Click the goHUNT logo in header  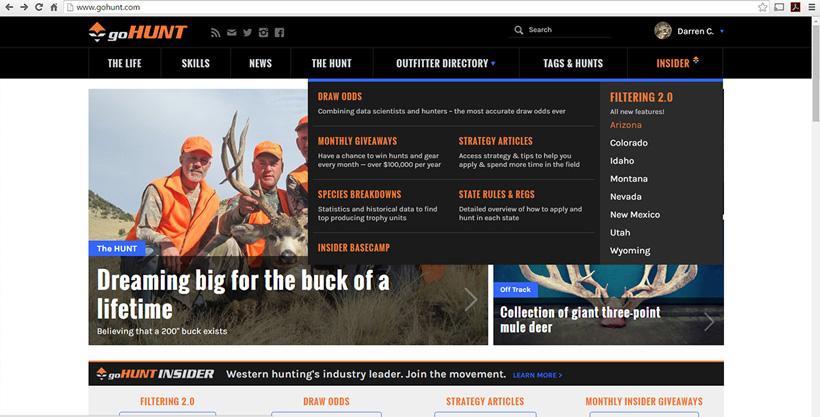(137, 32)
